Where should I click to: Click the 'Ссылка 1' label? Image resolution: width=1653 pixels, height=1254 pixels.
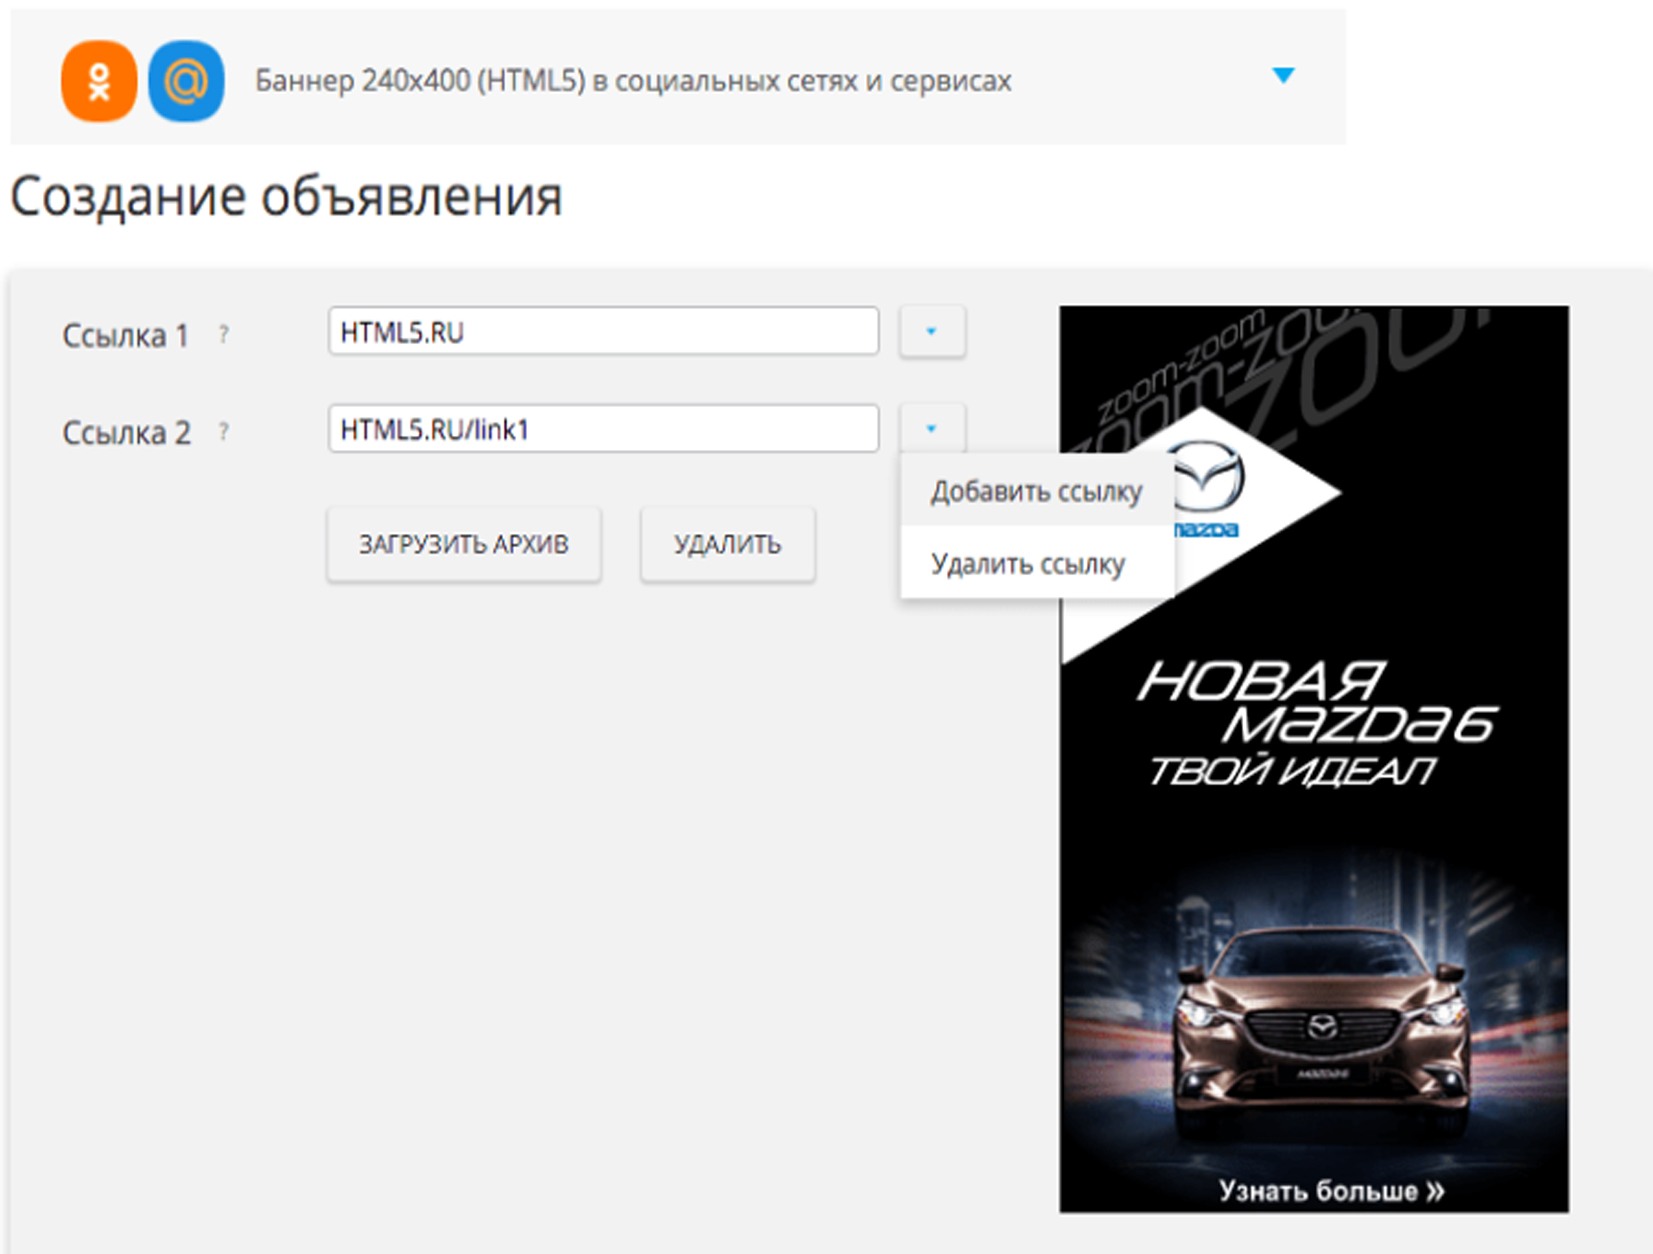pos(126,335)
